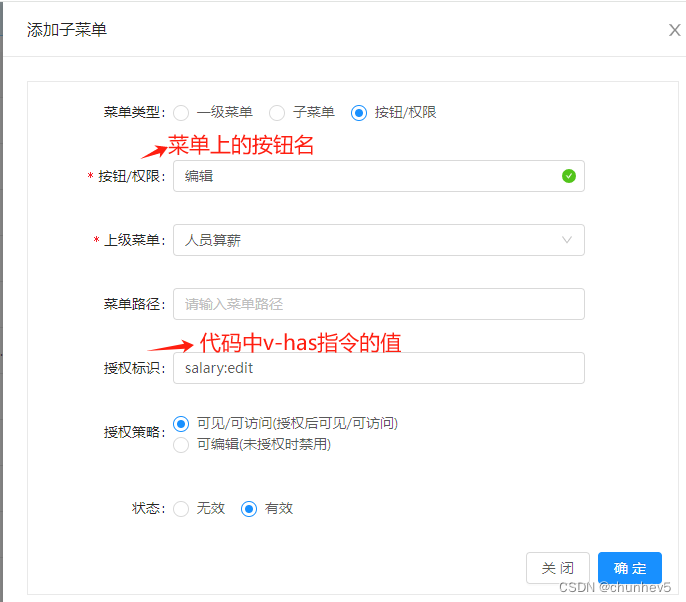Close the 添加子菜单 dialog with the X icon
The image size is (686, 602).
point(674,30)
